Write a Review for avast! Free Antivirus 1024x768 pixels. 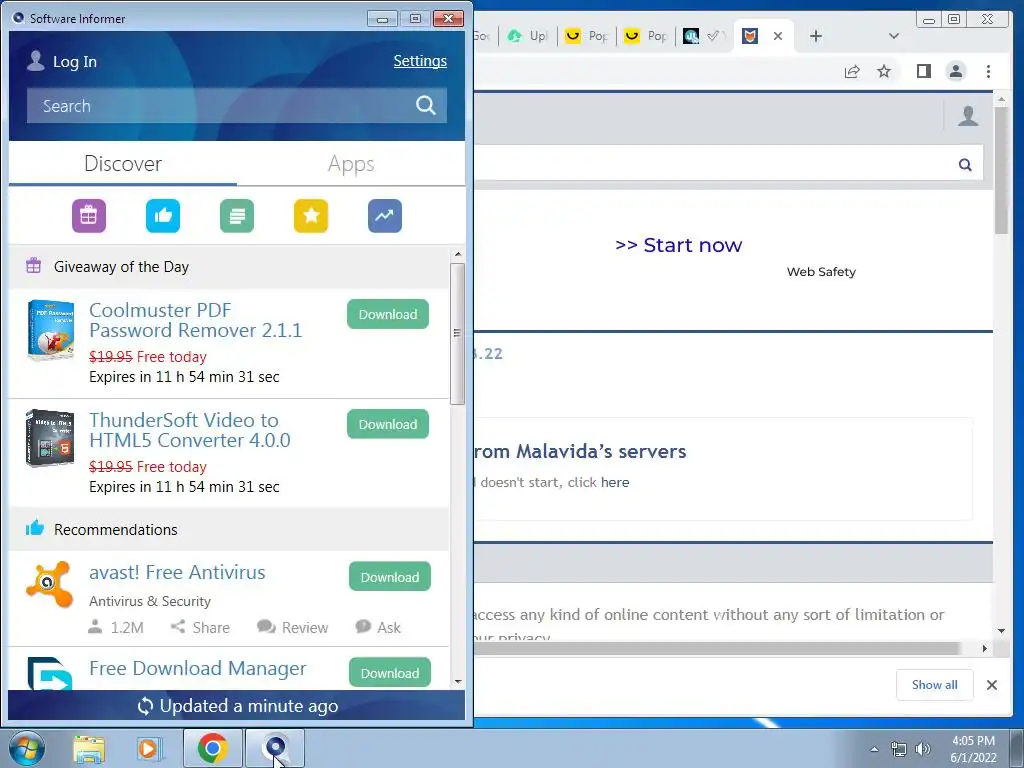click(293, 628)
